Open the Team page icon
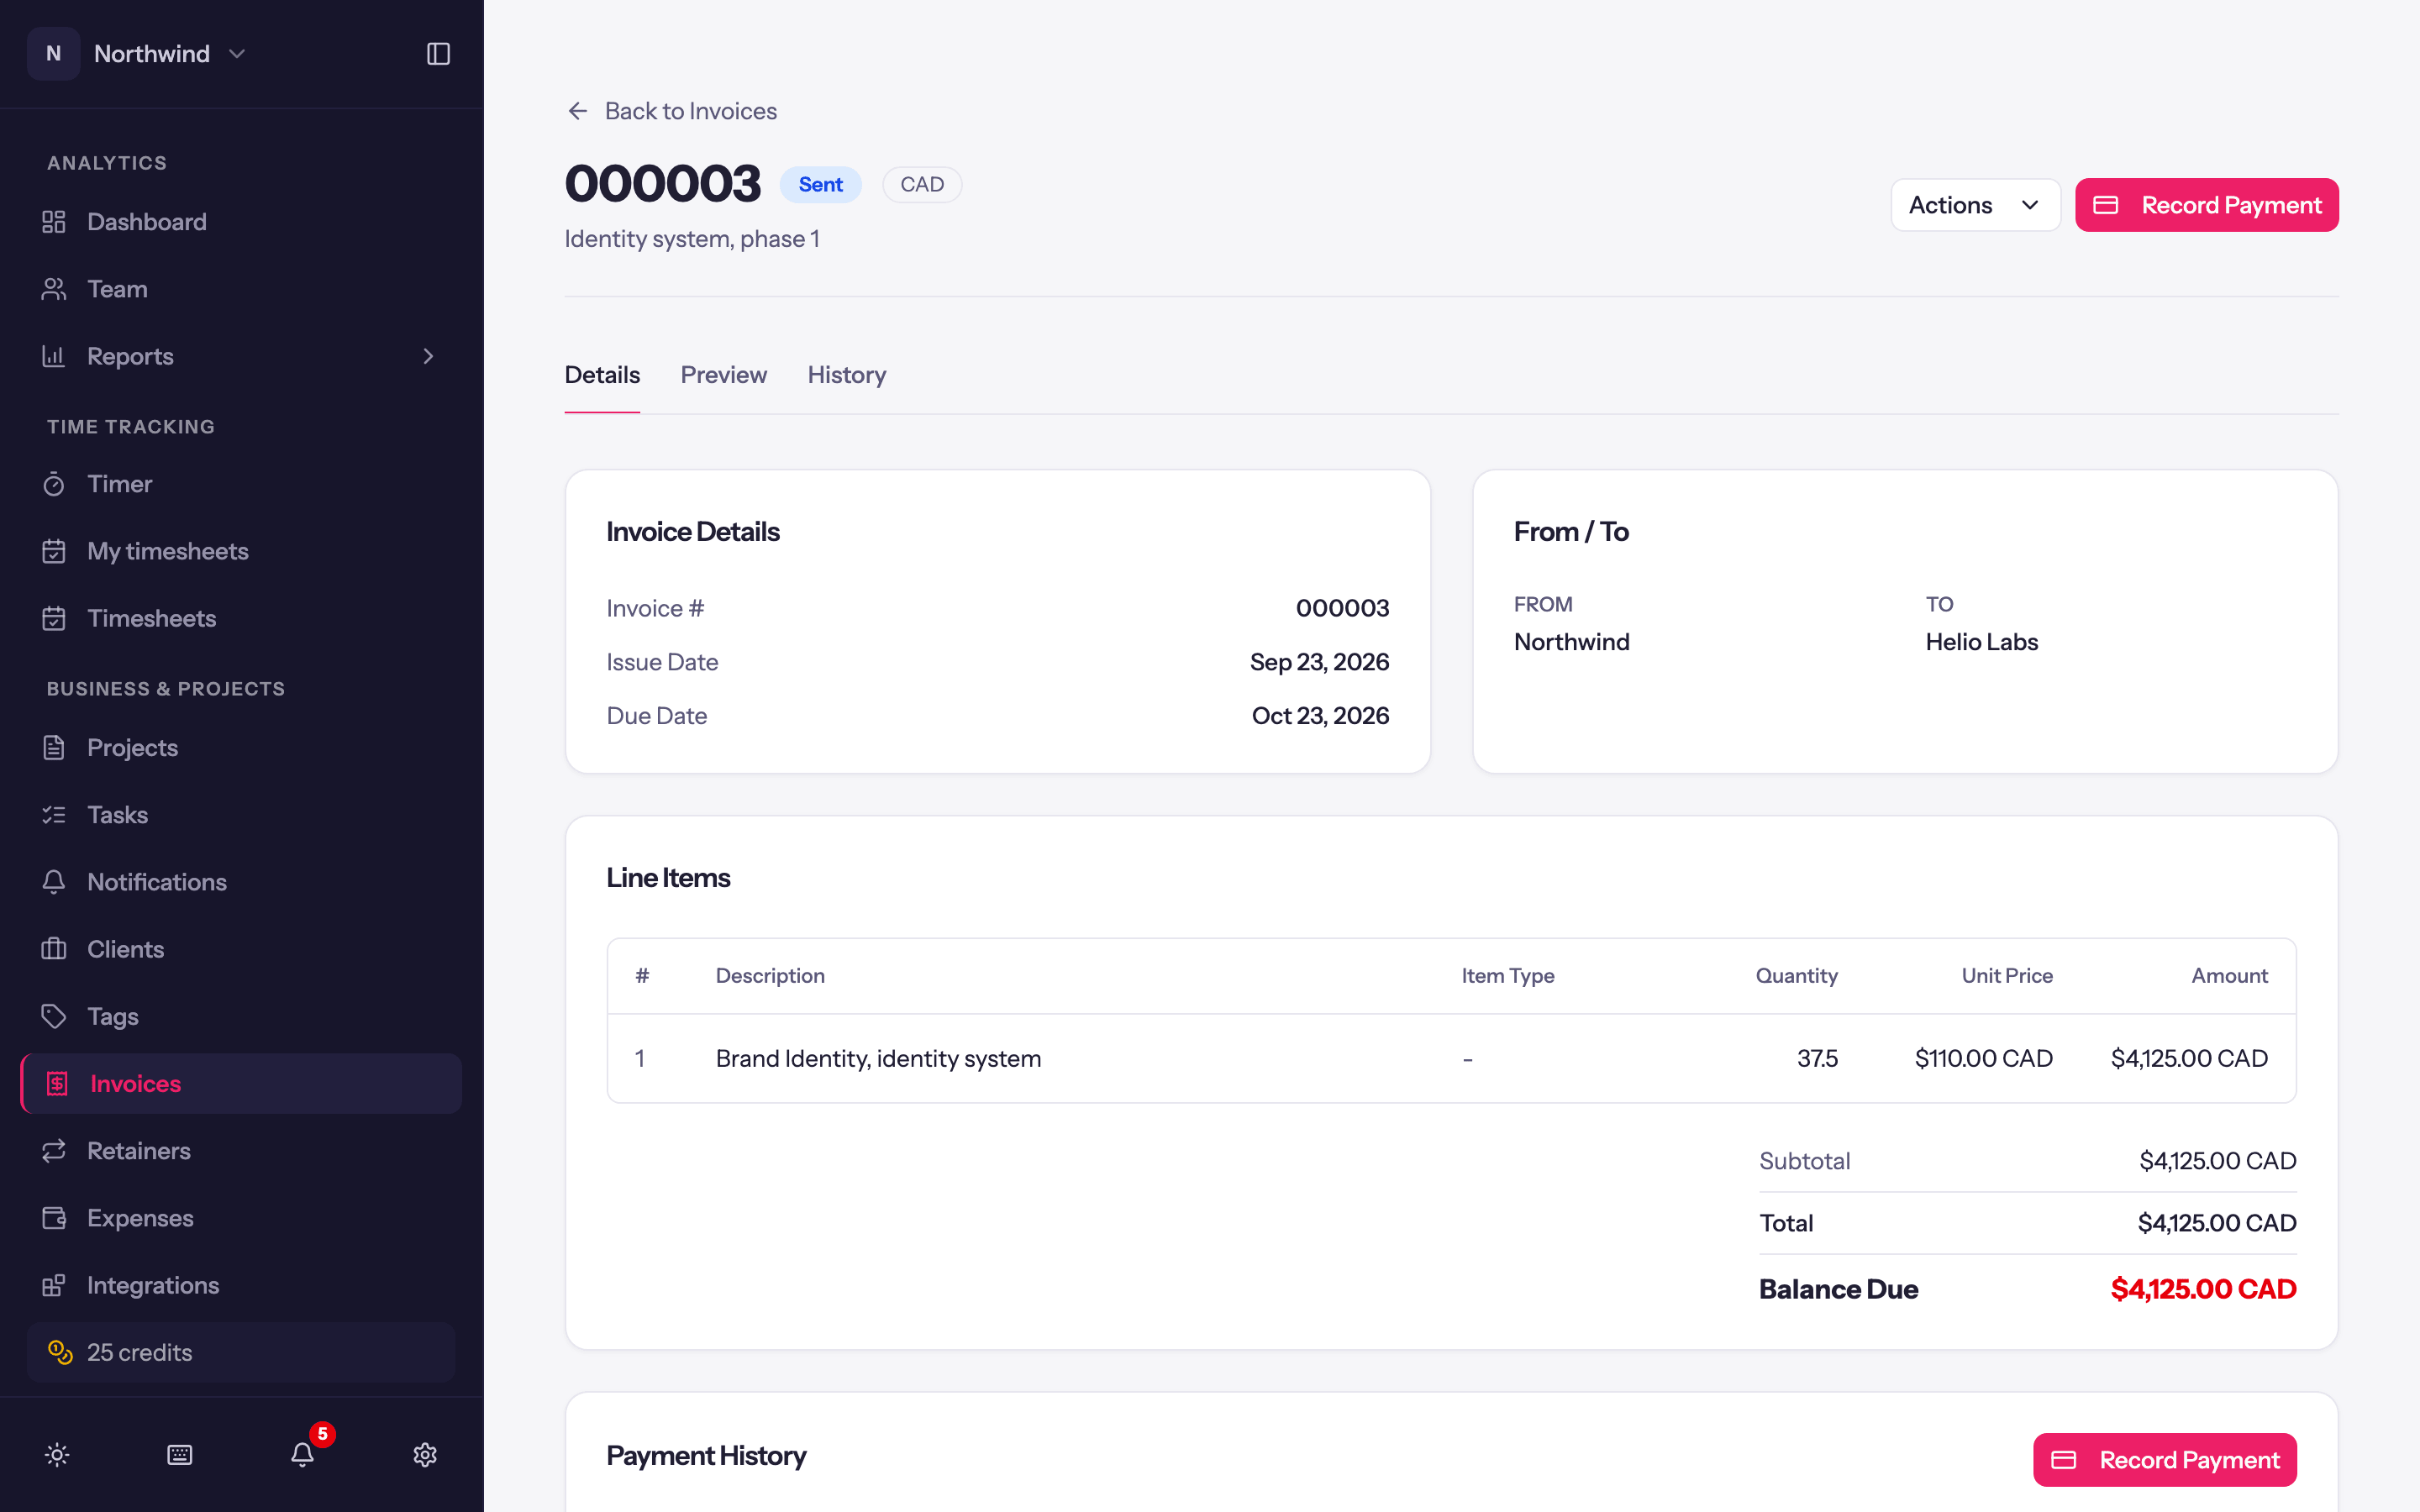Screen dimensions: 2420x1512 [x=54, y=289]
